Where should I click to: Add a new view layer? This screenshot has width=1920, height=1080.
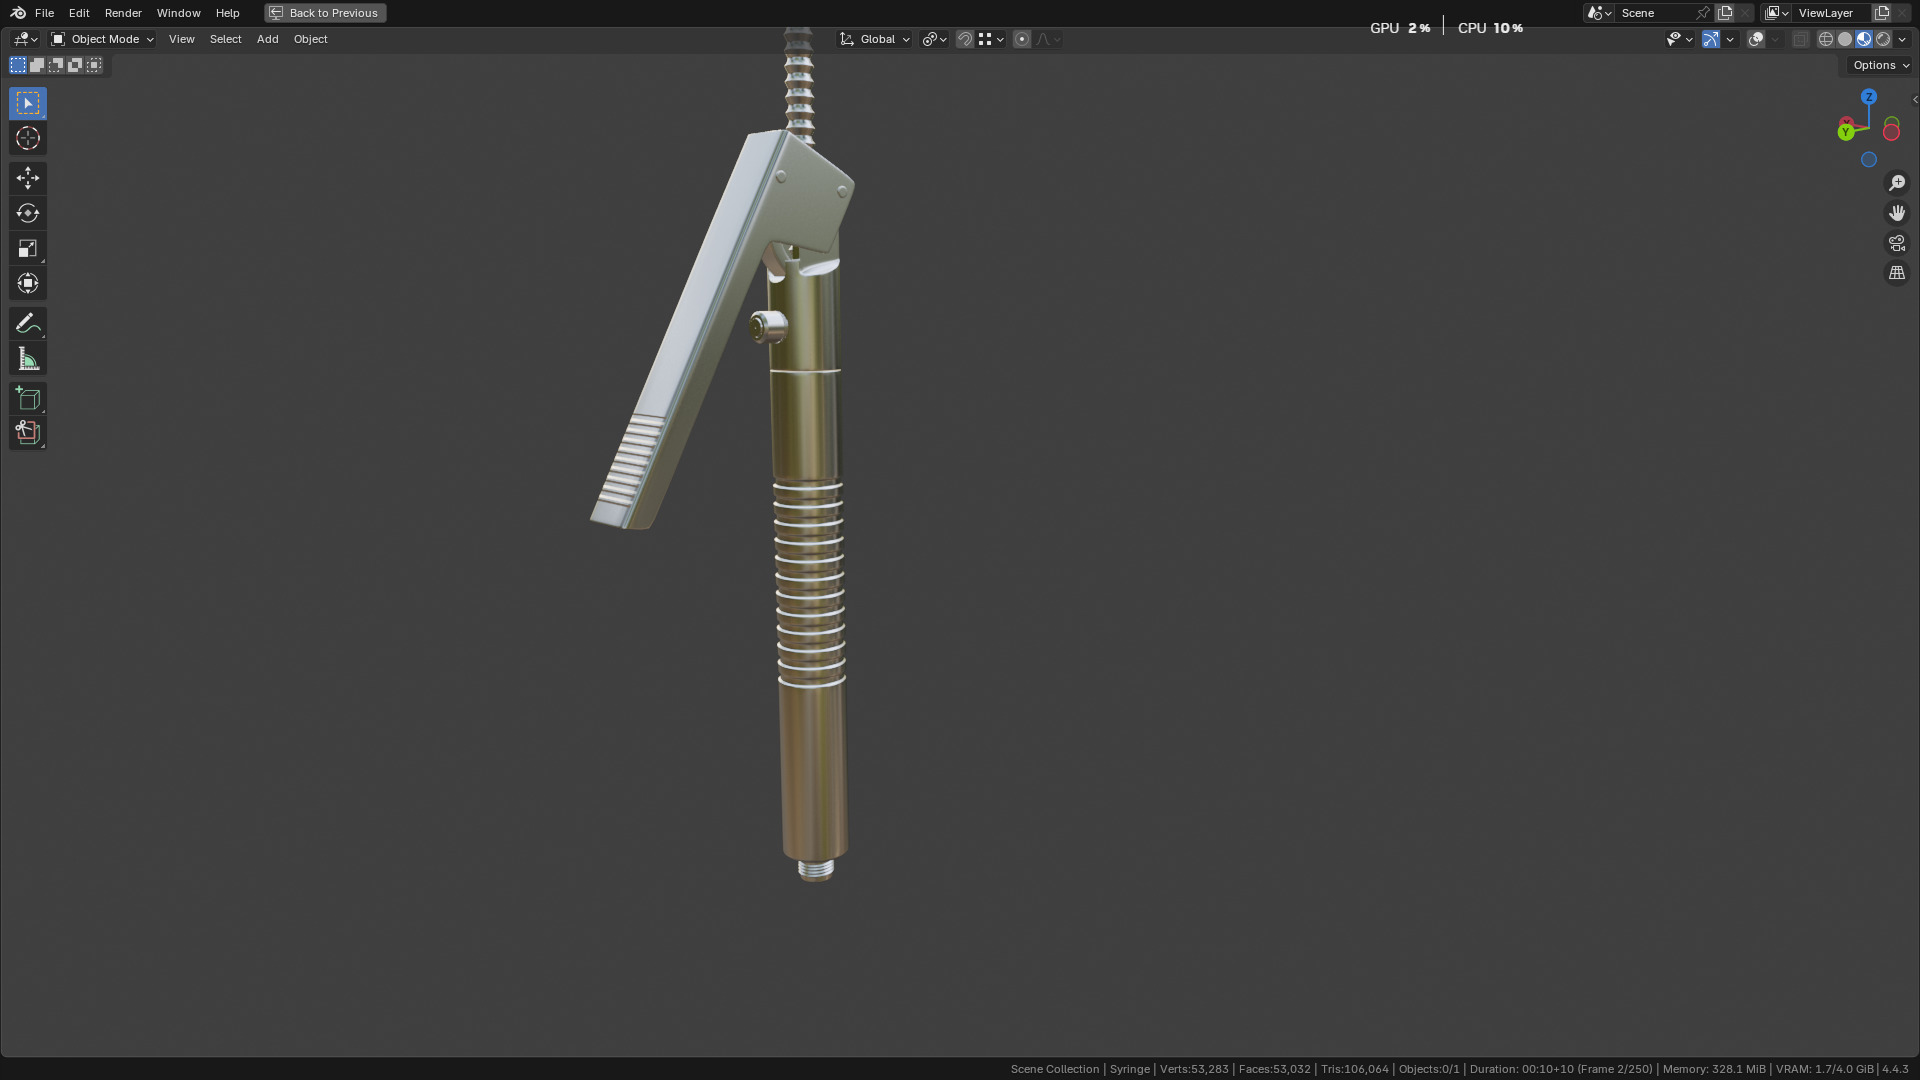[1881, 13]
